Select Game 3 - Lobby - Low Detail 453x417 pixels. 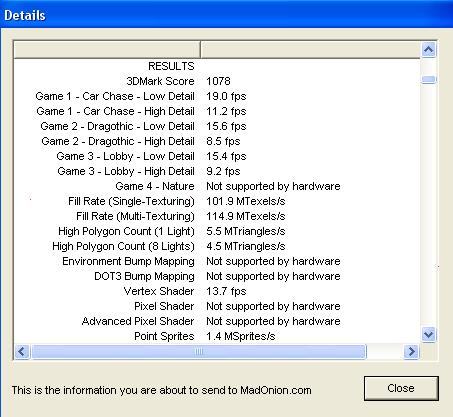125,156
